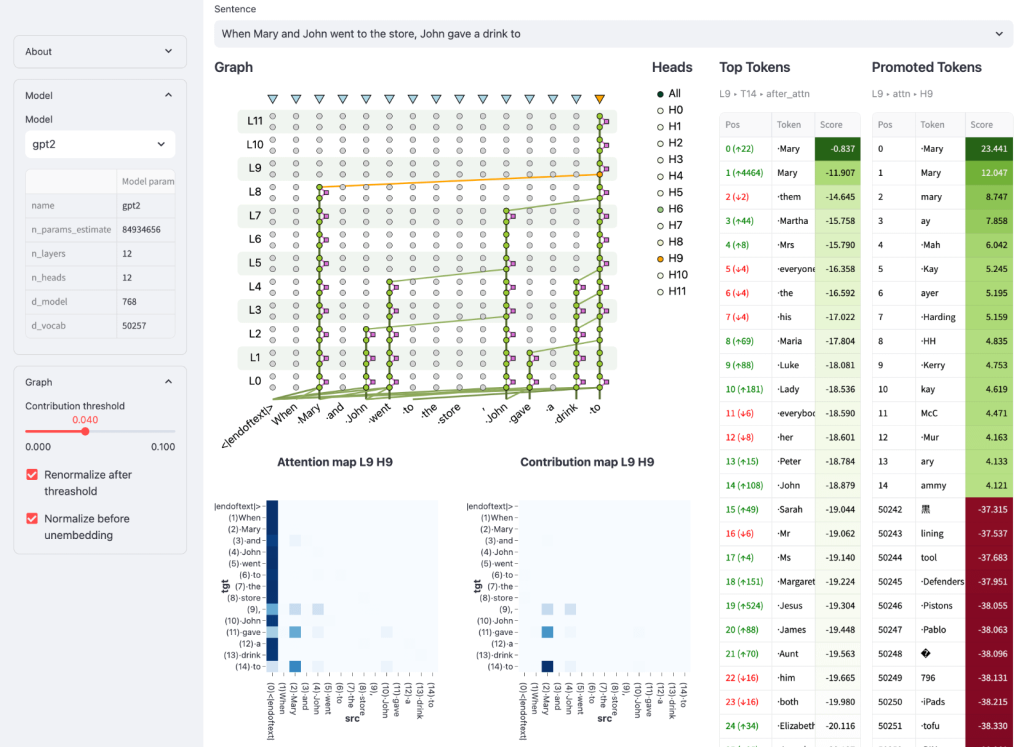Select the green L8 node in the 'Mary' column
Image resolution: width=1024 pixels, height=747 pixels.
319,187
